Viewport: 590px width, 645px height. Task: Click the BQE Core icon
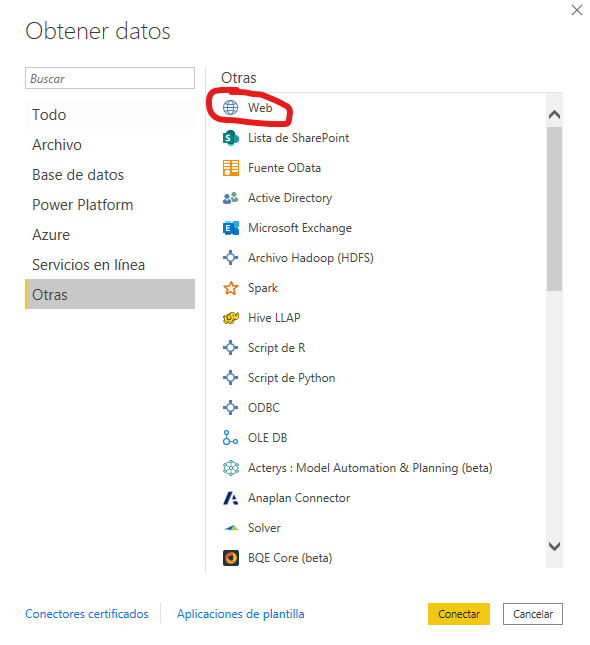point(230,558)
